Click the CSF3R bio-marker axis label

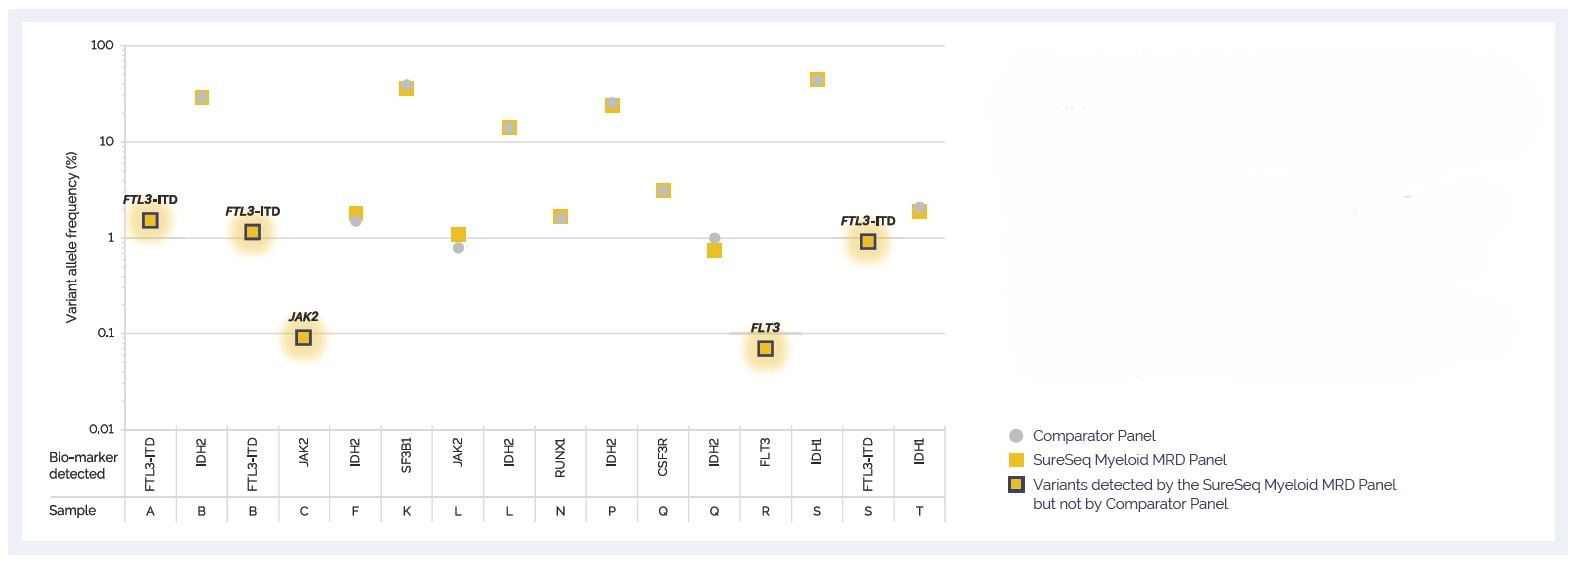coord(663,457)
